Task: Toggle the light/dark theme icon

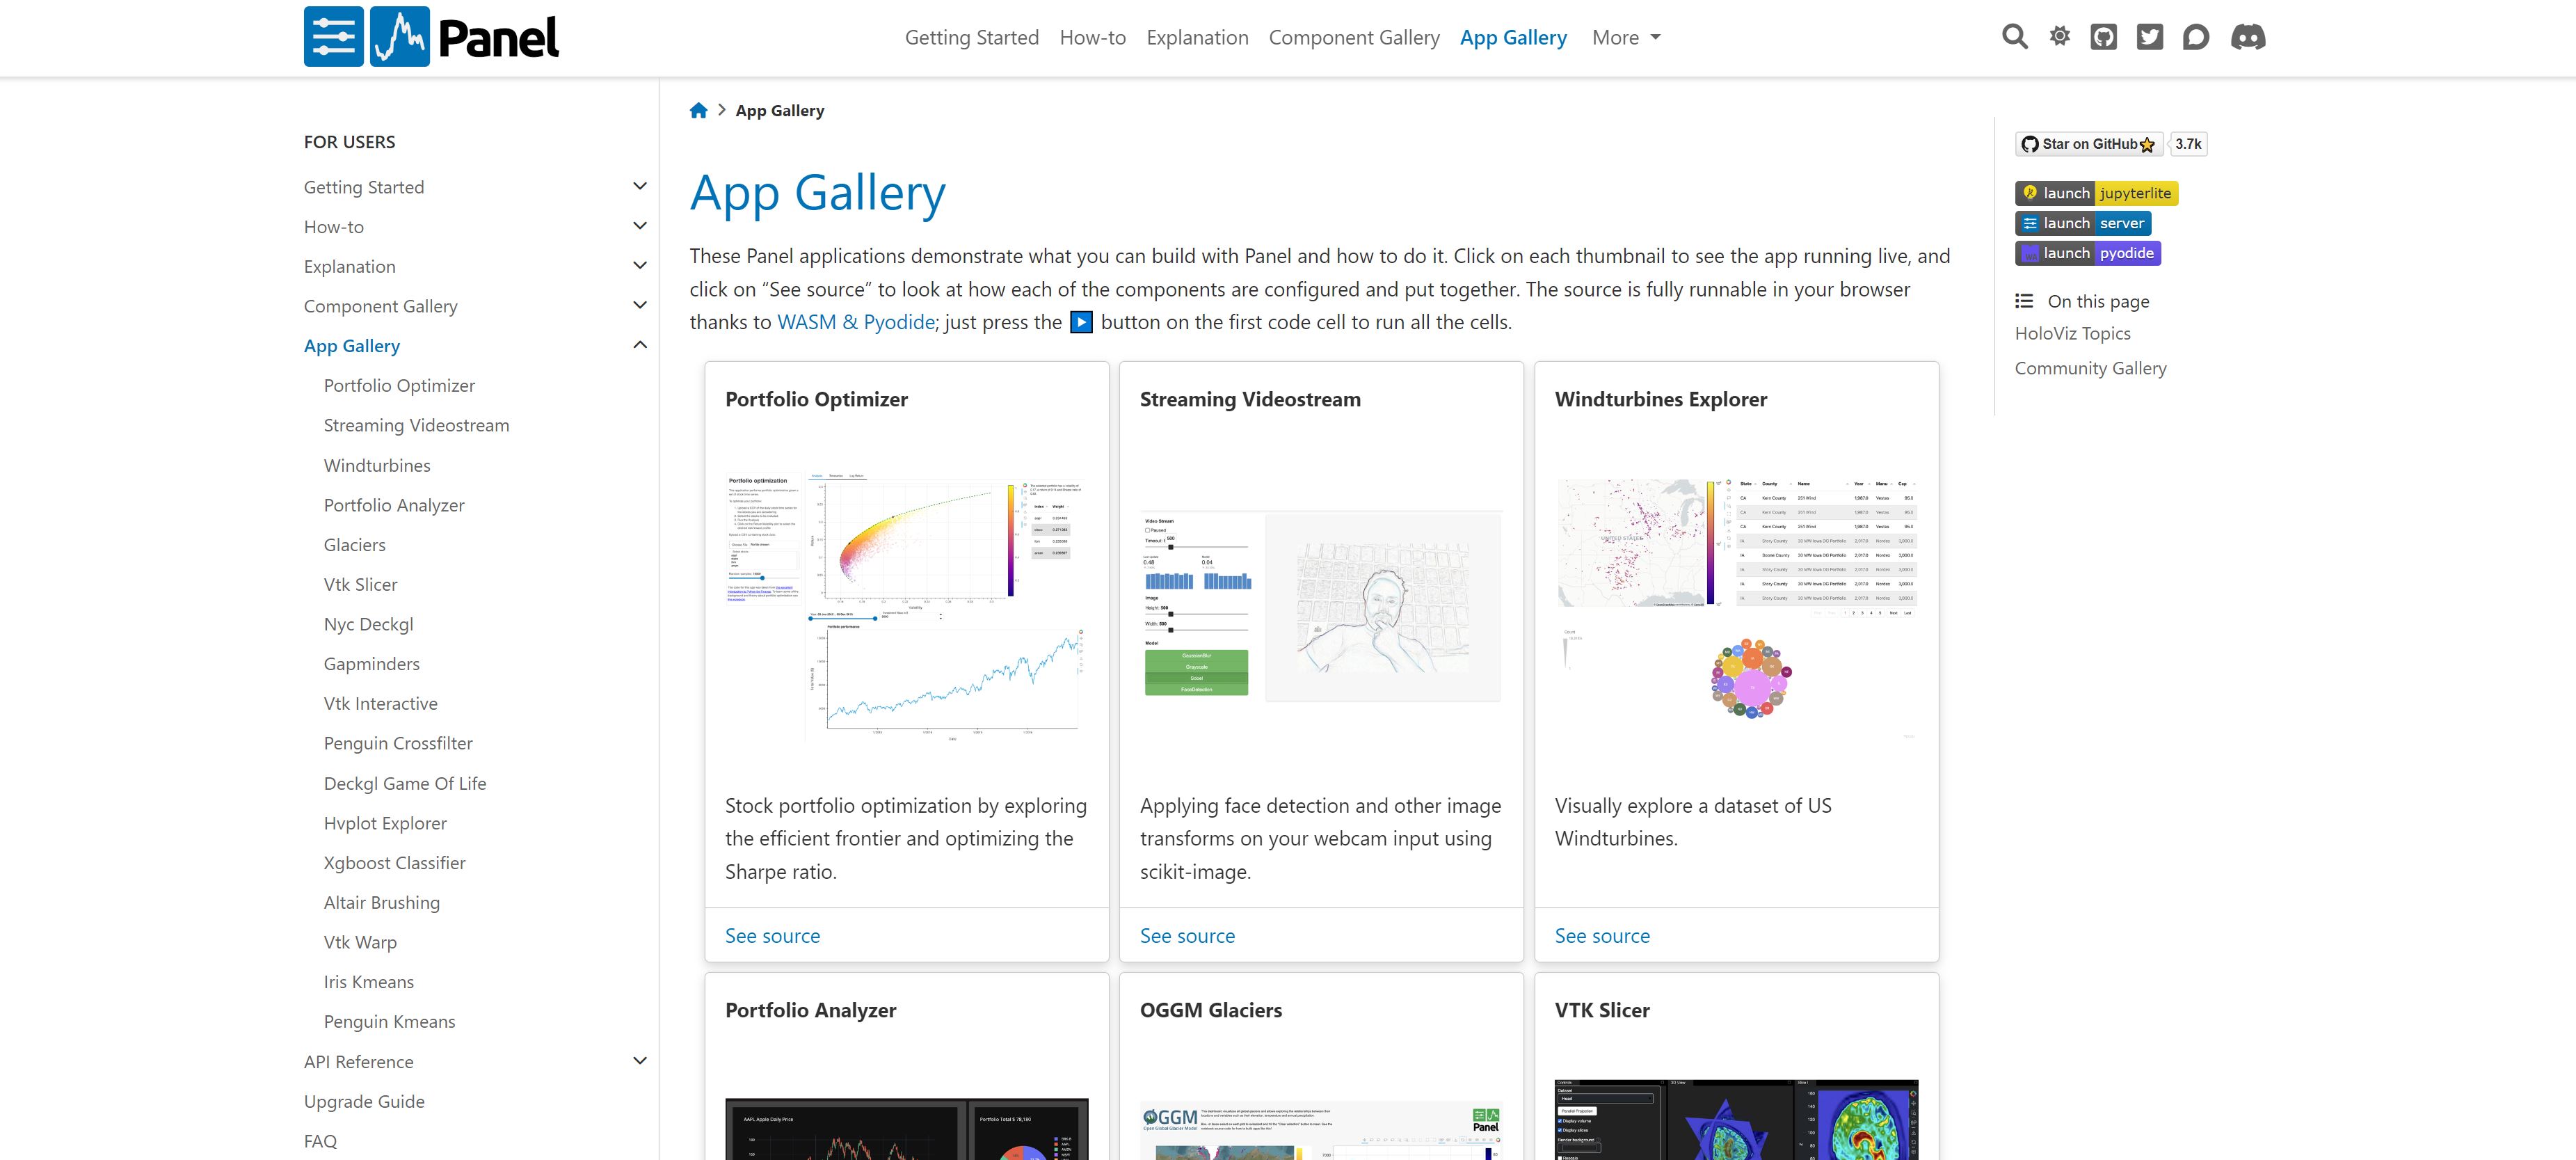Action: (2059, 37)
